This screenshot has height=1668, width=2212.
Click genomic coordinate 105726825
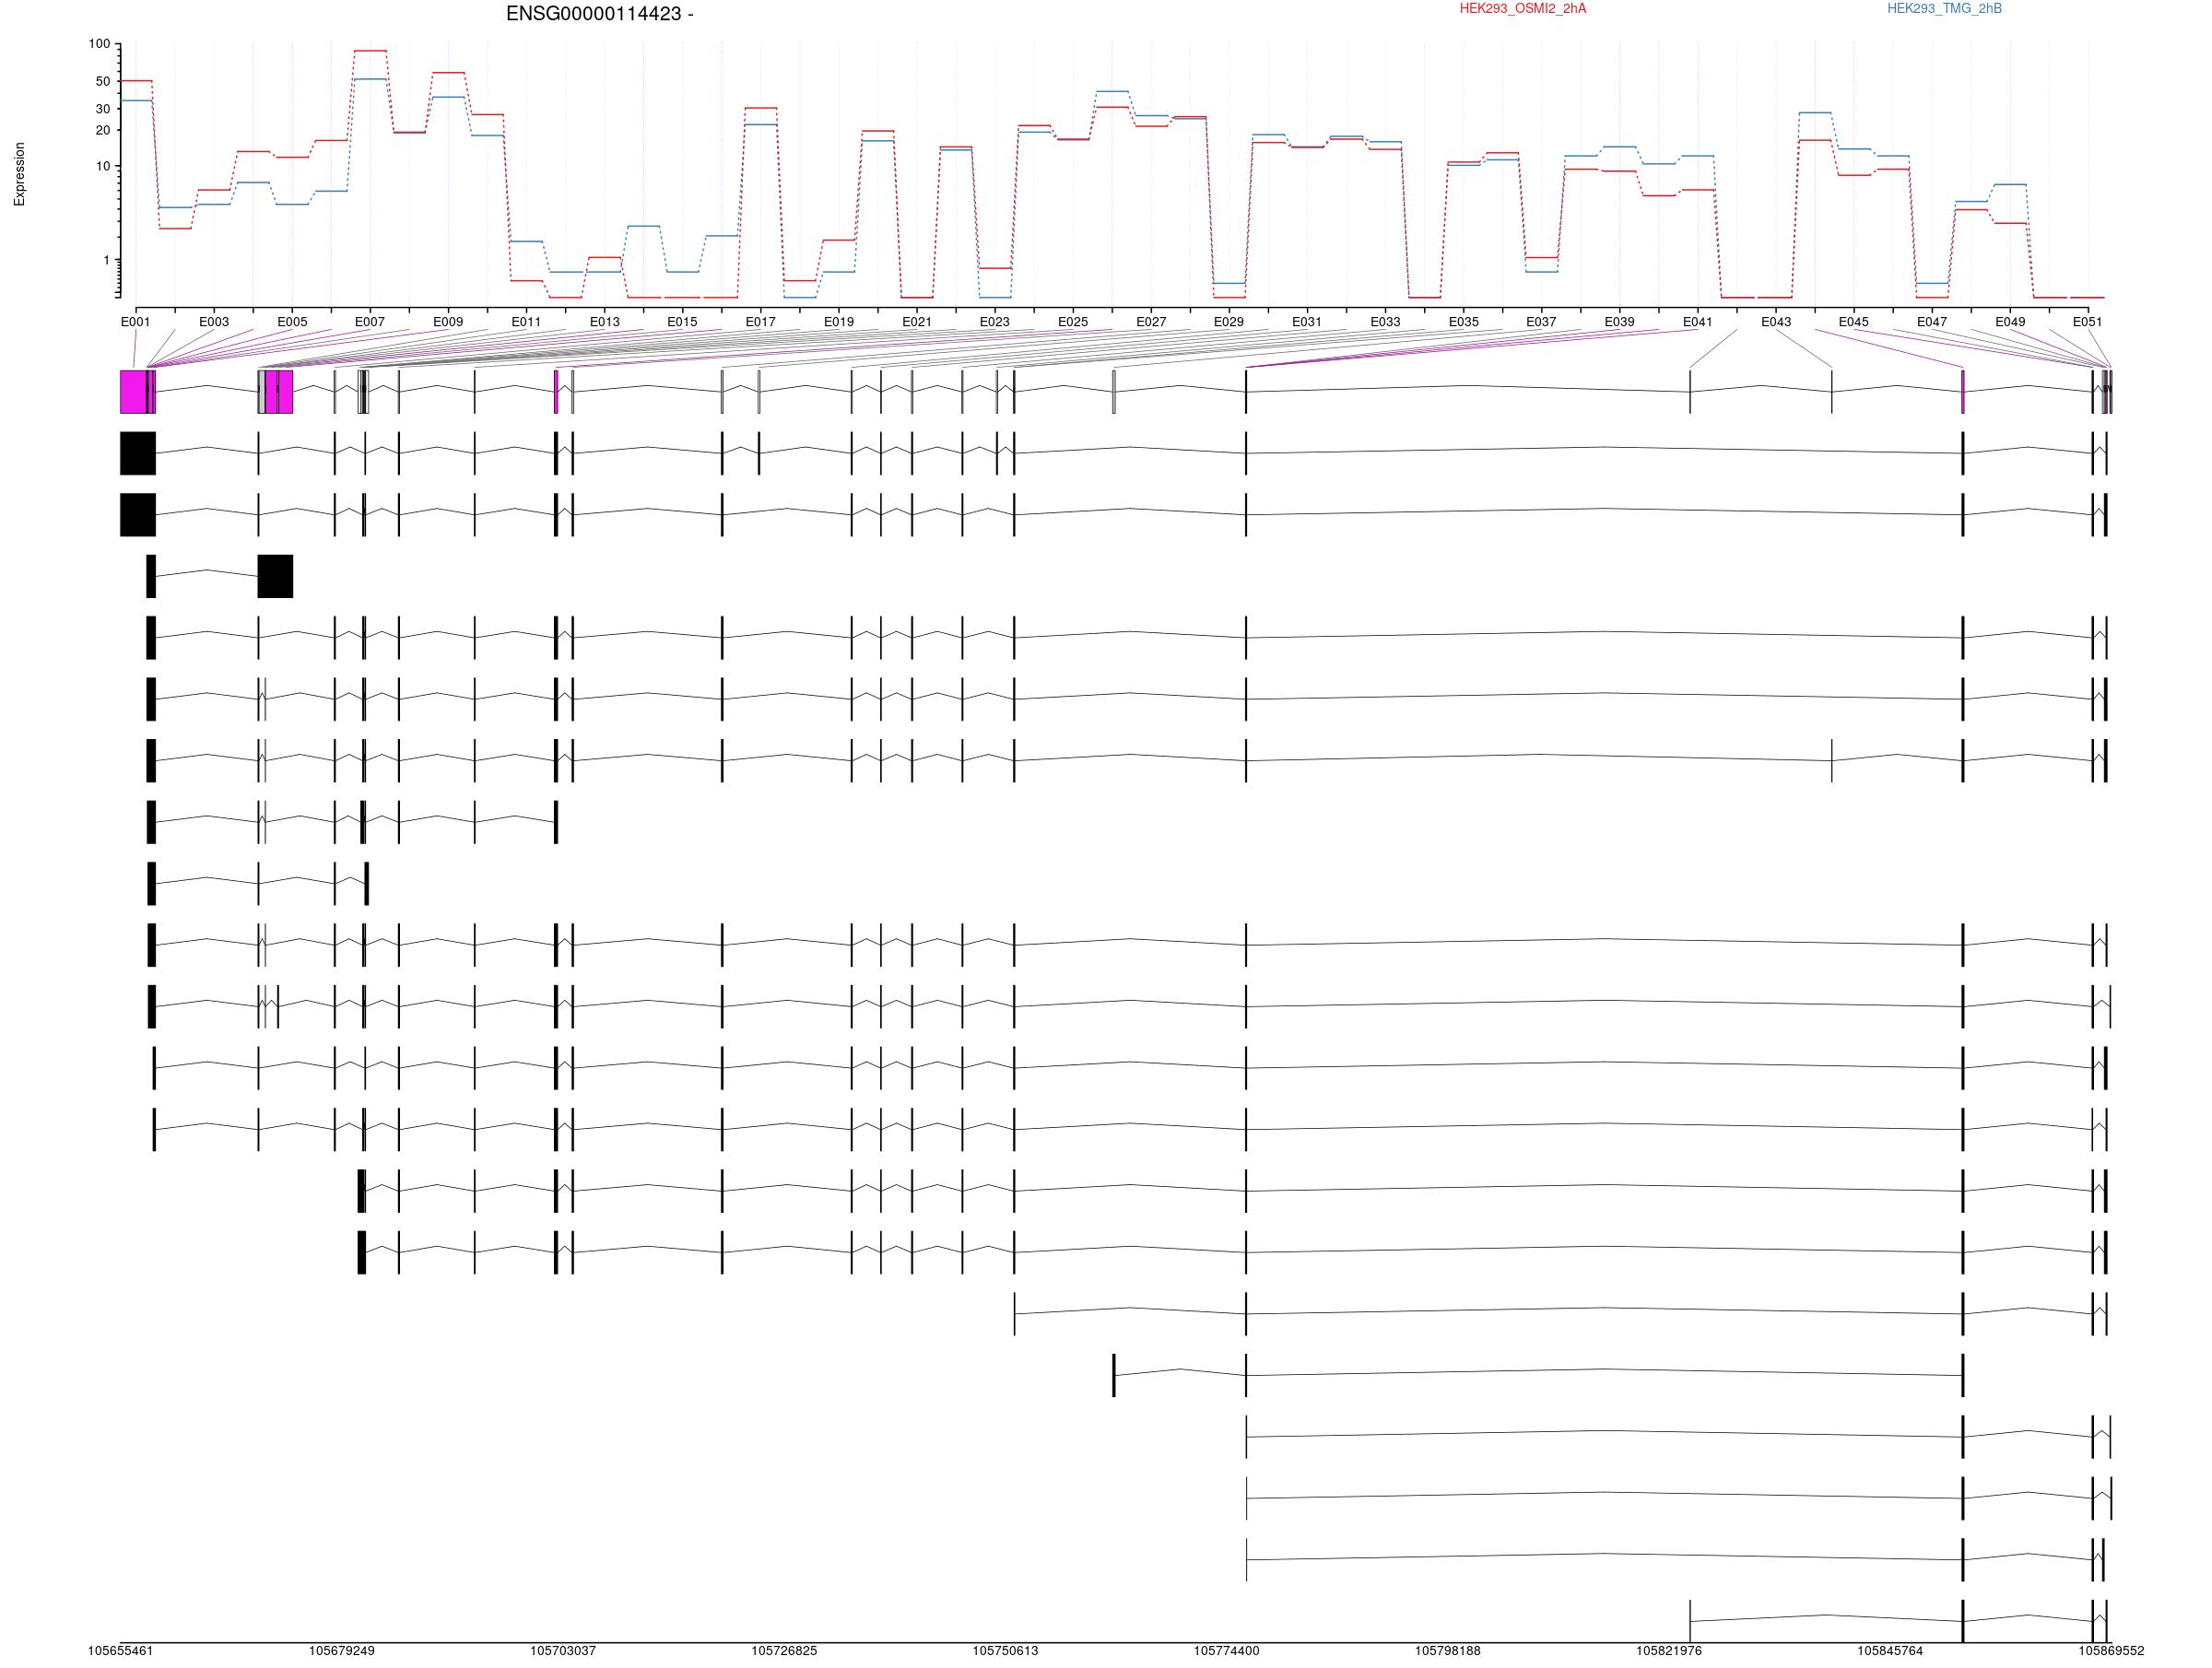(x=784, y=1651)
